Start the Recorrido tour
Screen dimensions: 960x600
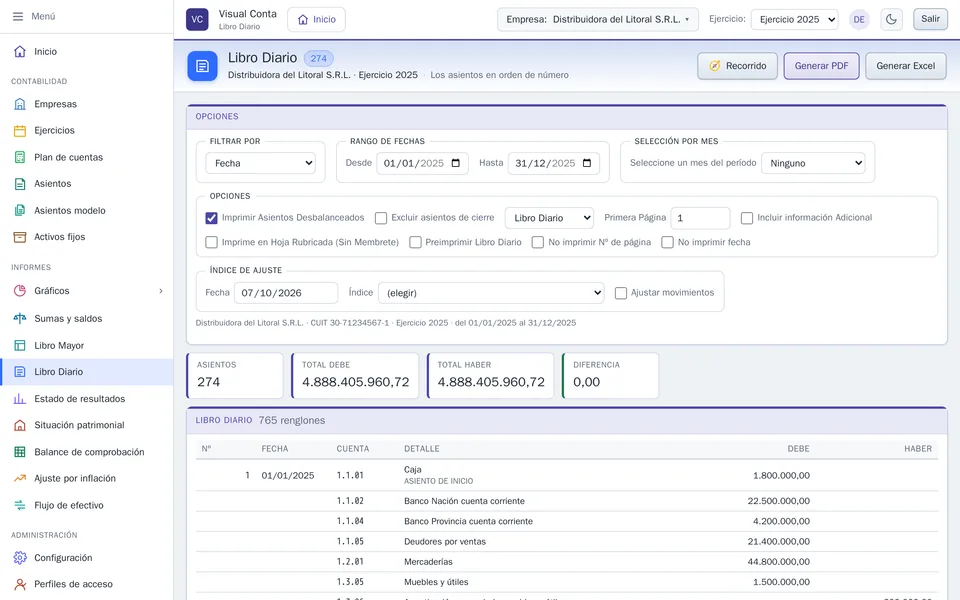coord(737,66)
